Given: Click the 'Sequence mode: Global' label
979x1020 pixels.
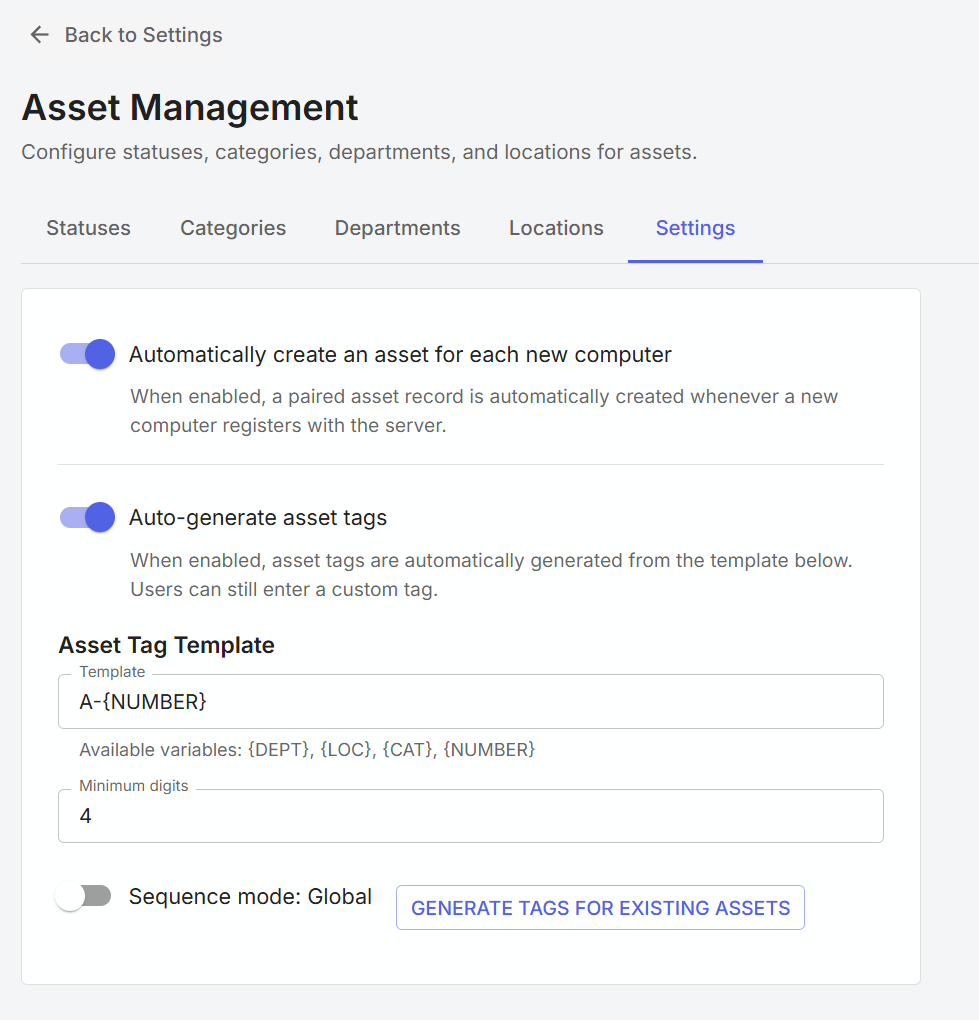Looking at the screenshot, I should [x=250, y=897].
